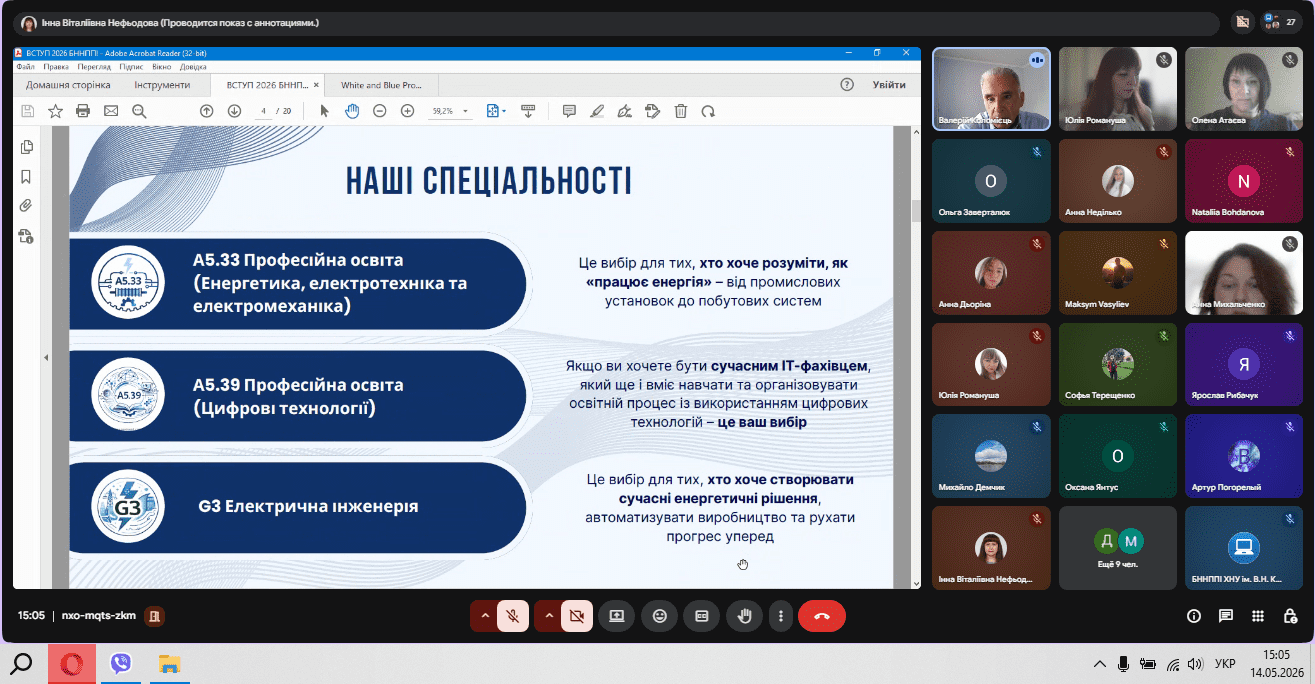Toggle the microphone mute button
The width and height of the screenshot is (1315, 684).
point(513,616)
